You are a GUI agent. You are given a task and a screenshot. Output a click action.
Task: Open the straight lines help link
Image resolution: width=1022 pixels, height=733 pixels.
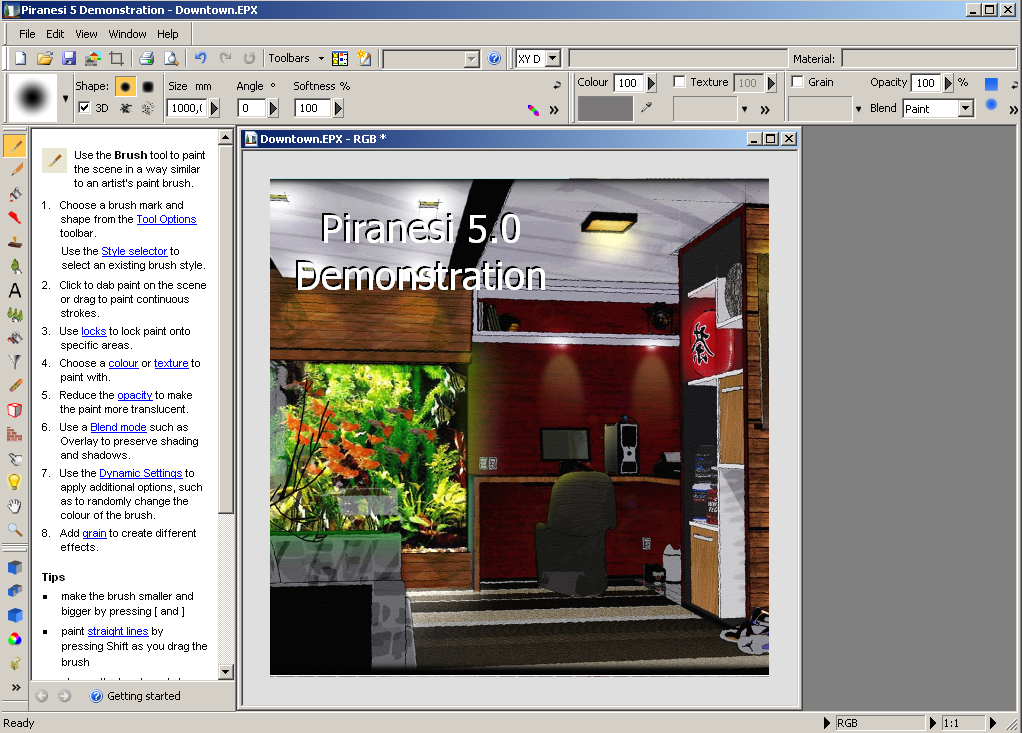tap(118, 631)
